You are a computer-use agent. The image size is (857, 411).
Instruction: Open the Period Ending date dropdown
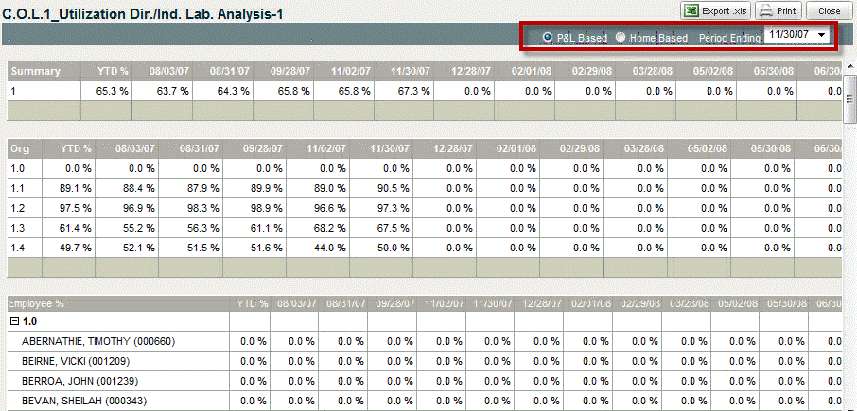coord(822,35)
